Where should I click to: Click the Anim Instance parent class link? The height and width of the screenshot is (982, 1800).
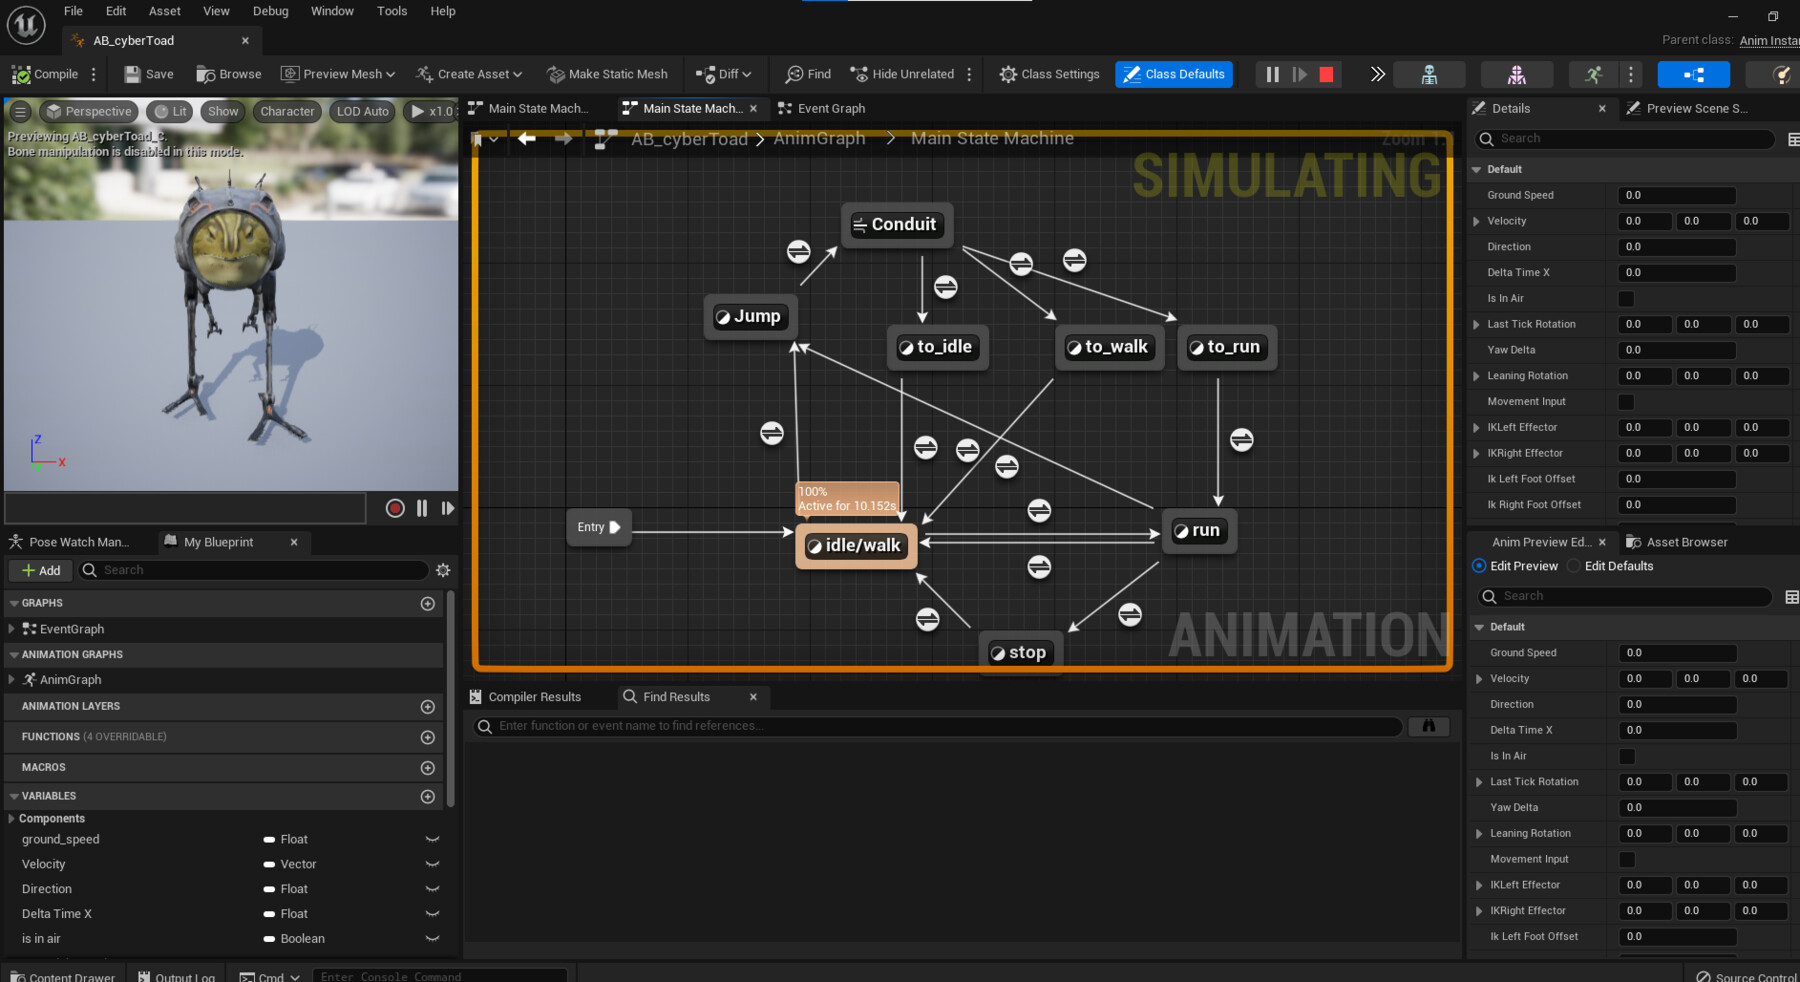pyautogui.click(x=1768, y=40)
